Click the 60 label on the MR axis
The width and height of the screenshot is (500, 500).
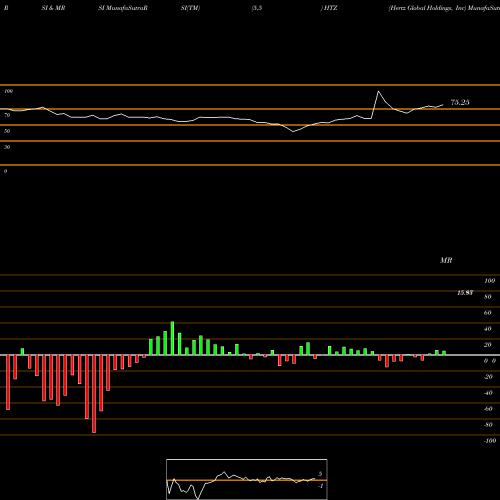coord(488,313)
